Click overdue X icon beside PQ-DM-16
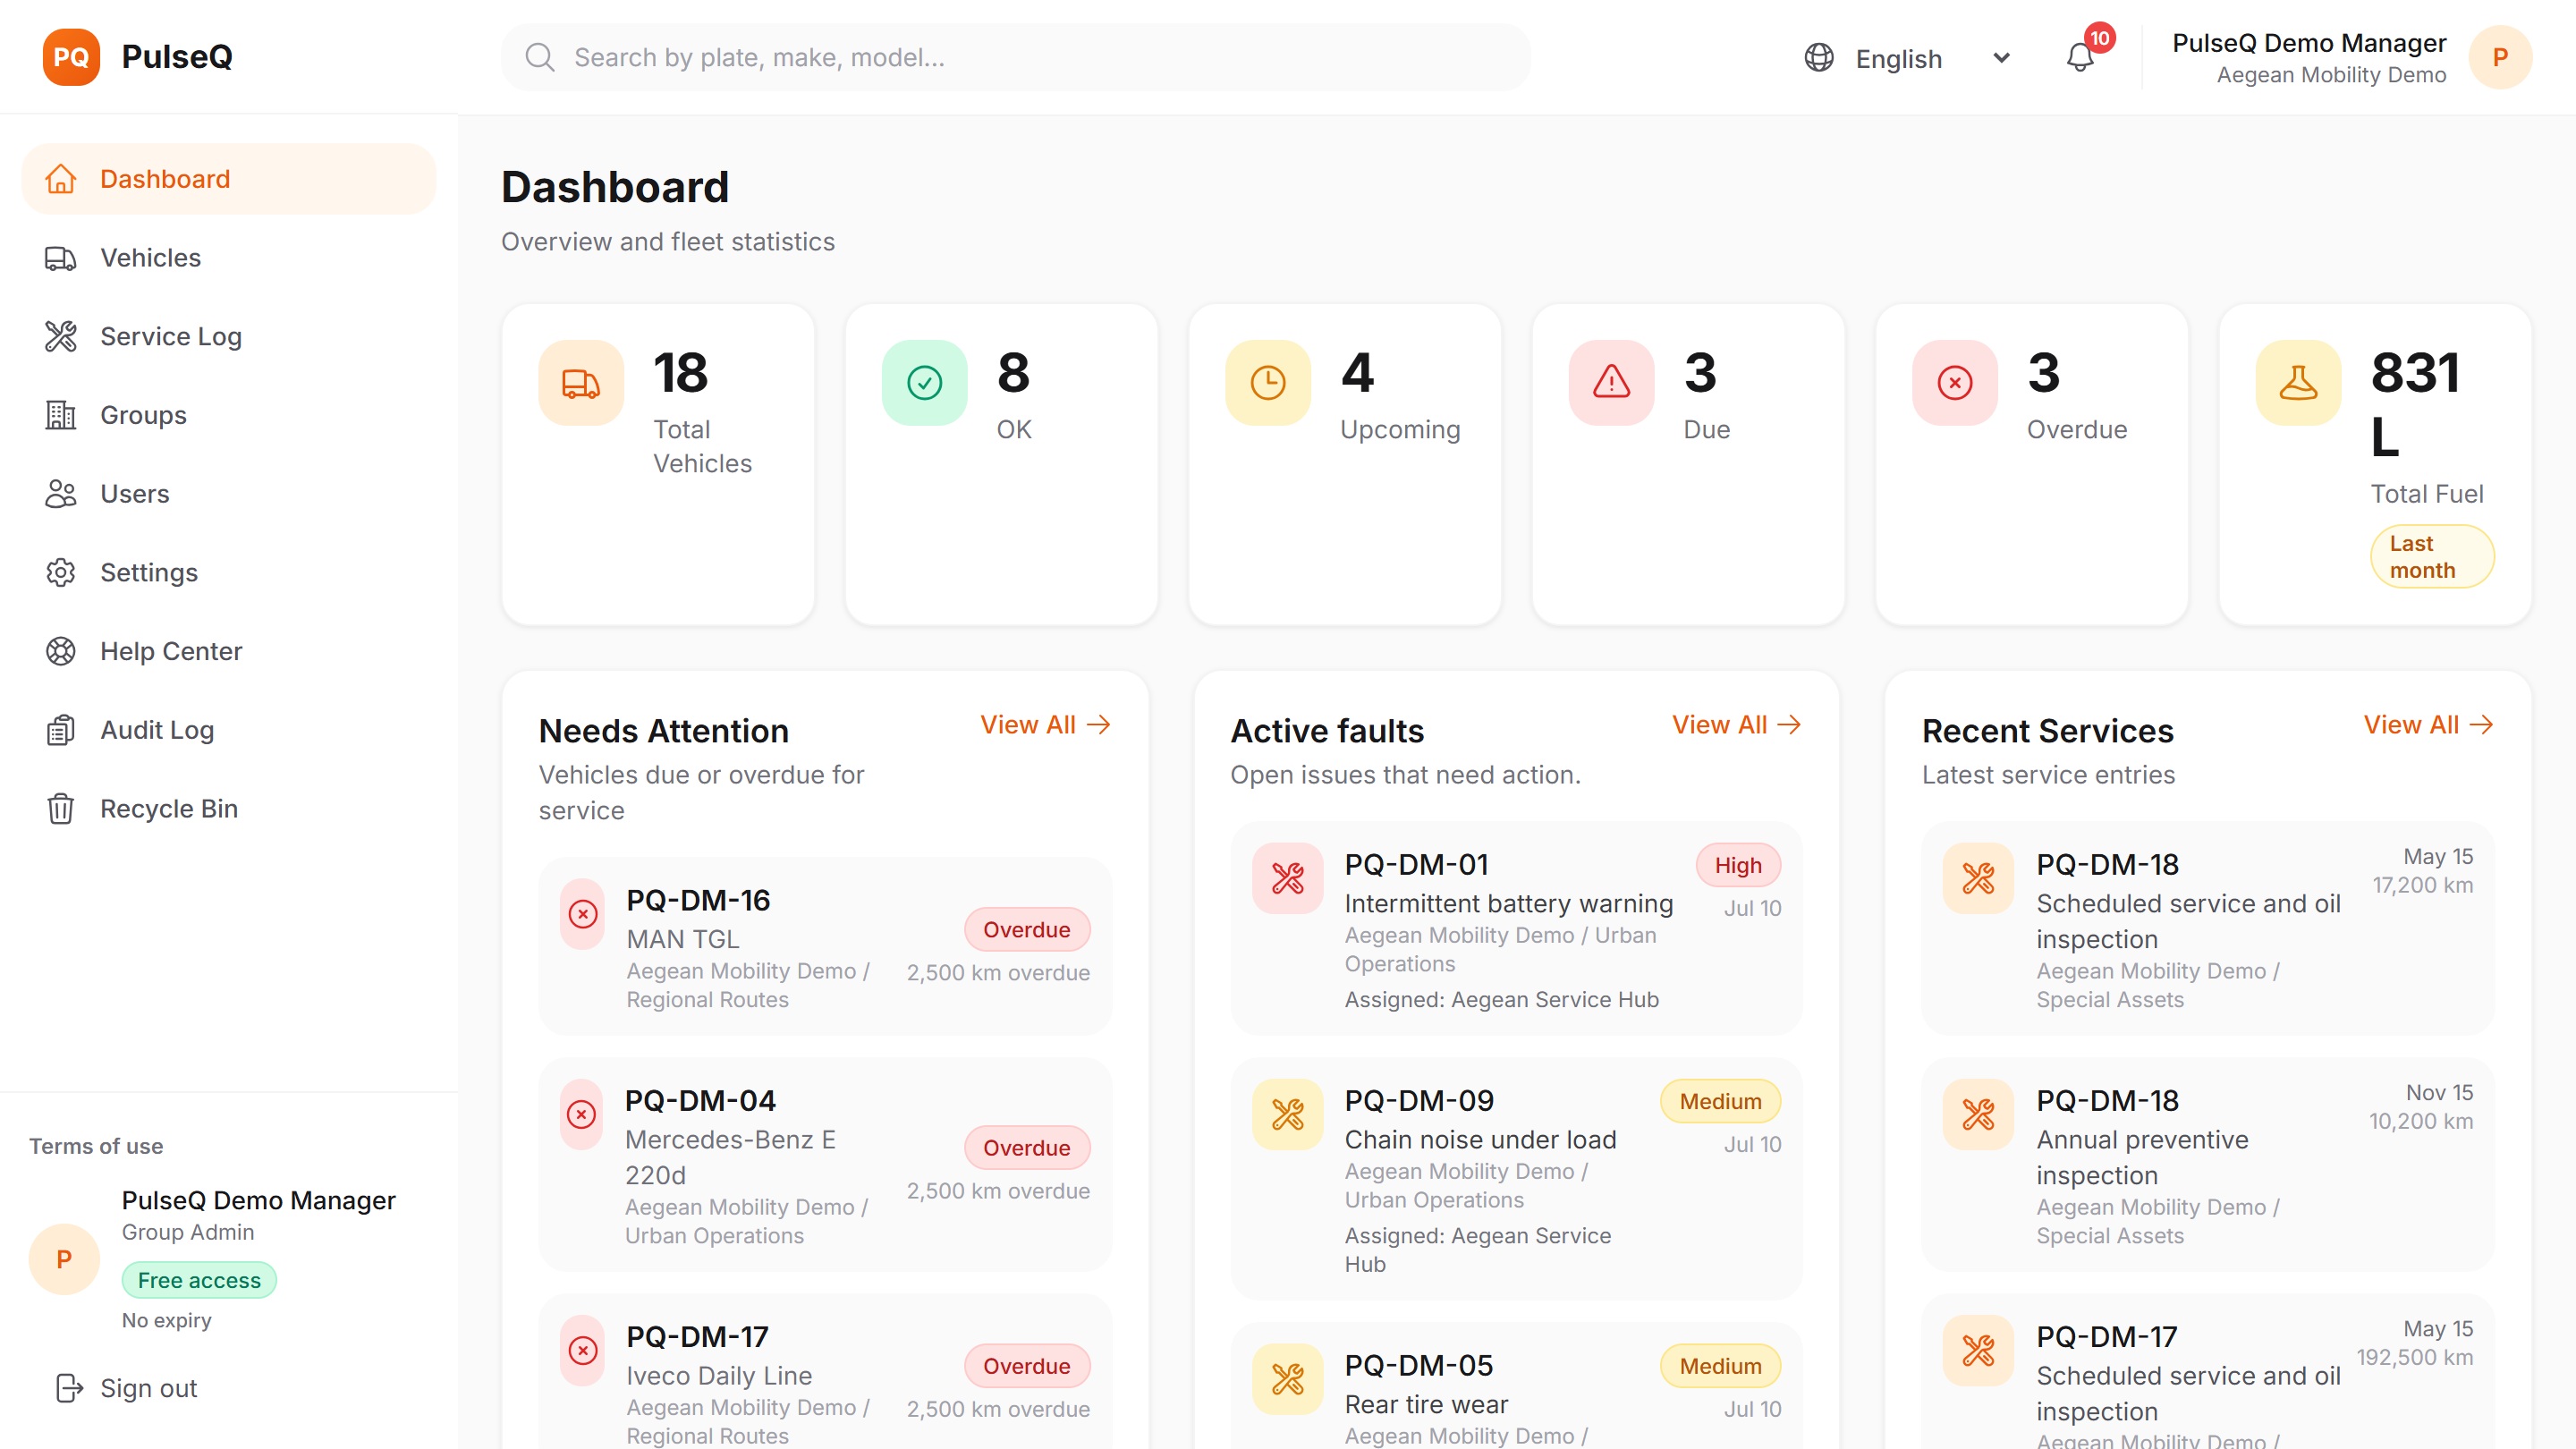The image size is (2576, 1449). (583, 914)
